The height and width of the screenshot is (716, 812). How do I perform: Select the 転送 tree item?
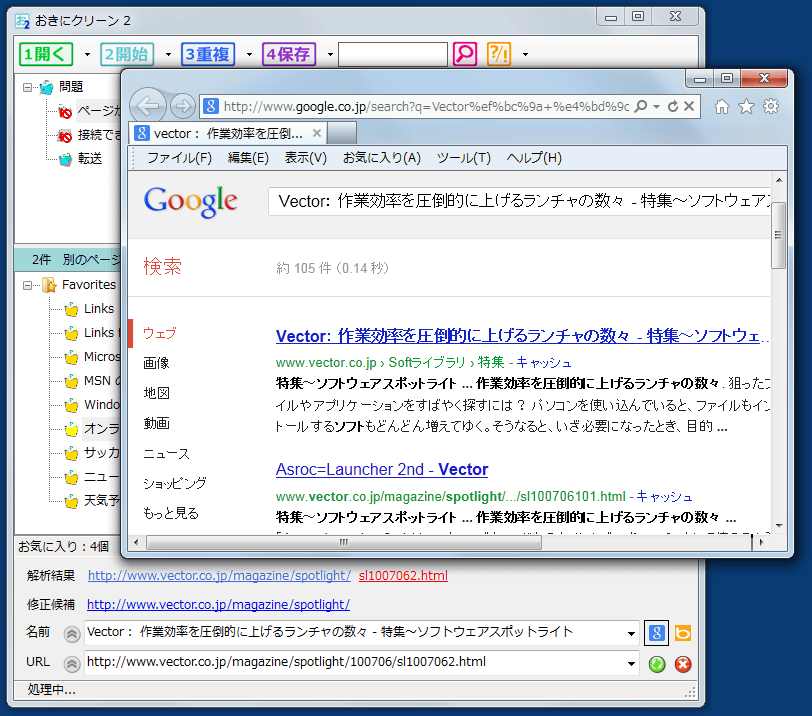tap(90, 158)
